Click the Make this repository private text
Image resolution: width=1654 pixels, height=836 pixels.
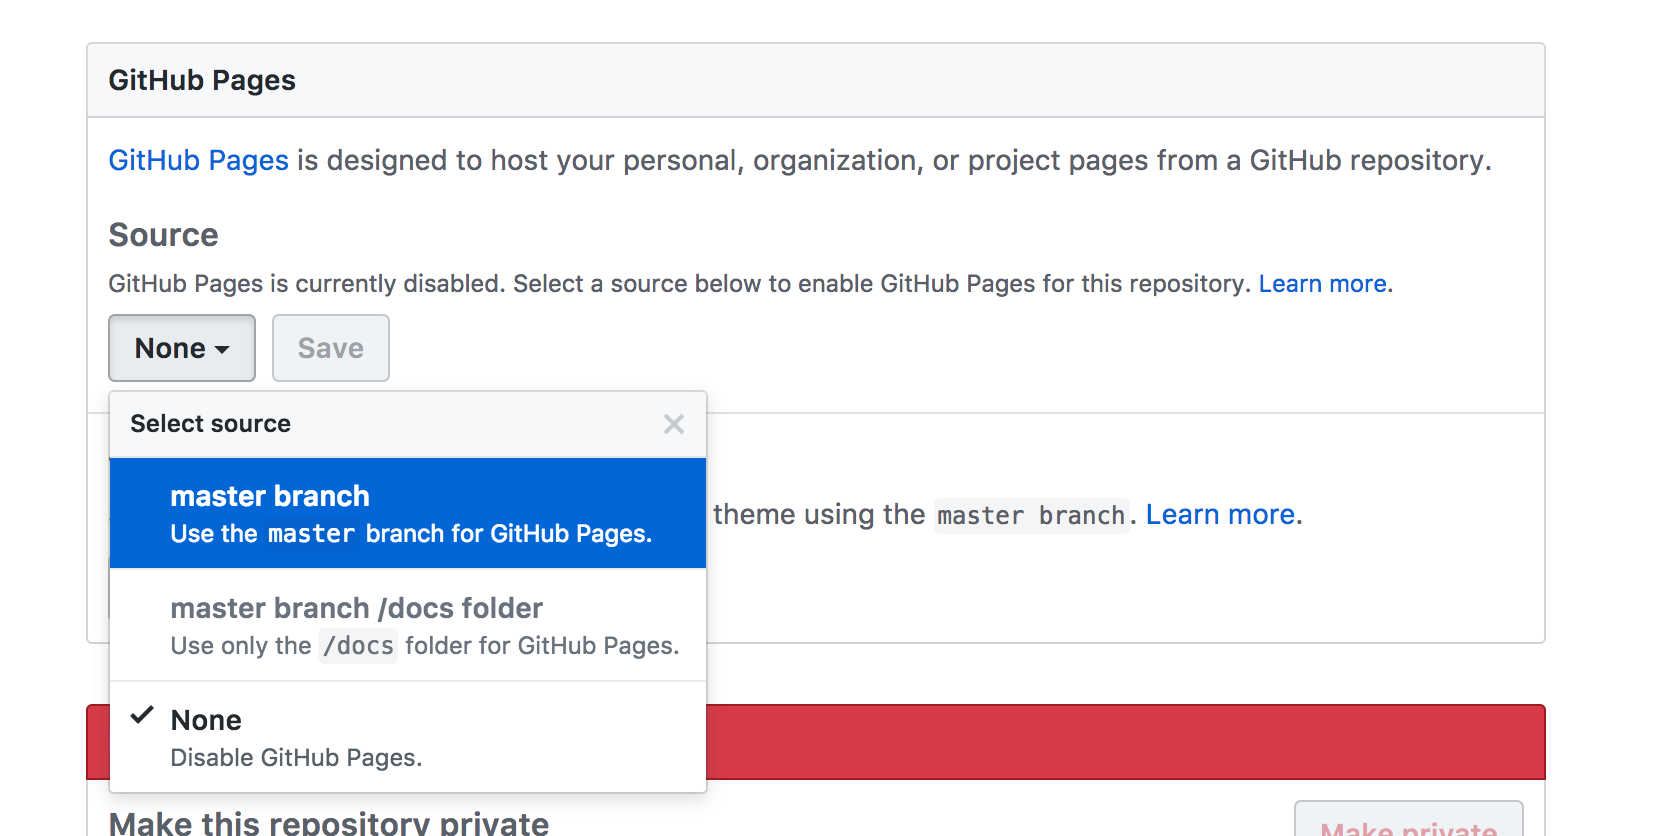329,823
